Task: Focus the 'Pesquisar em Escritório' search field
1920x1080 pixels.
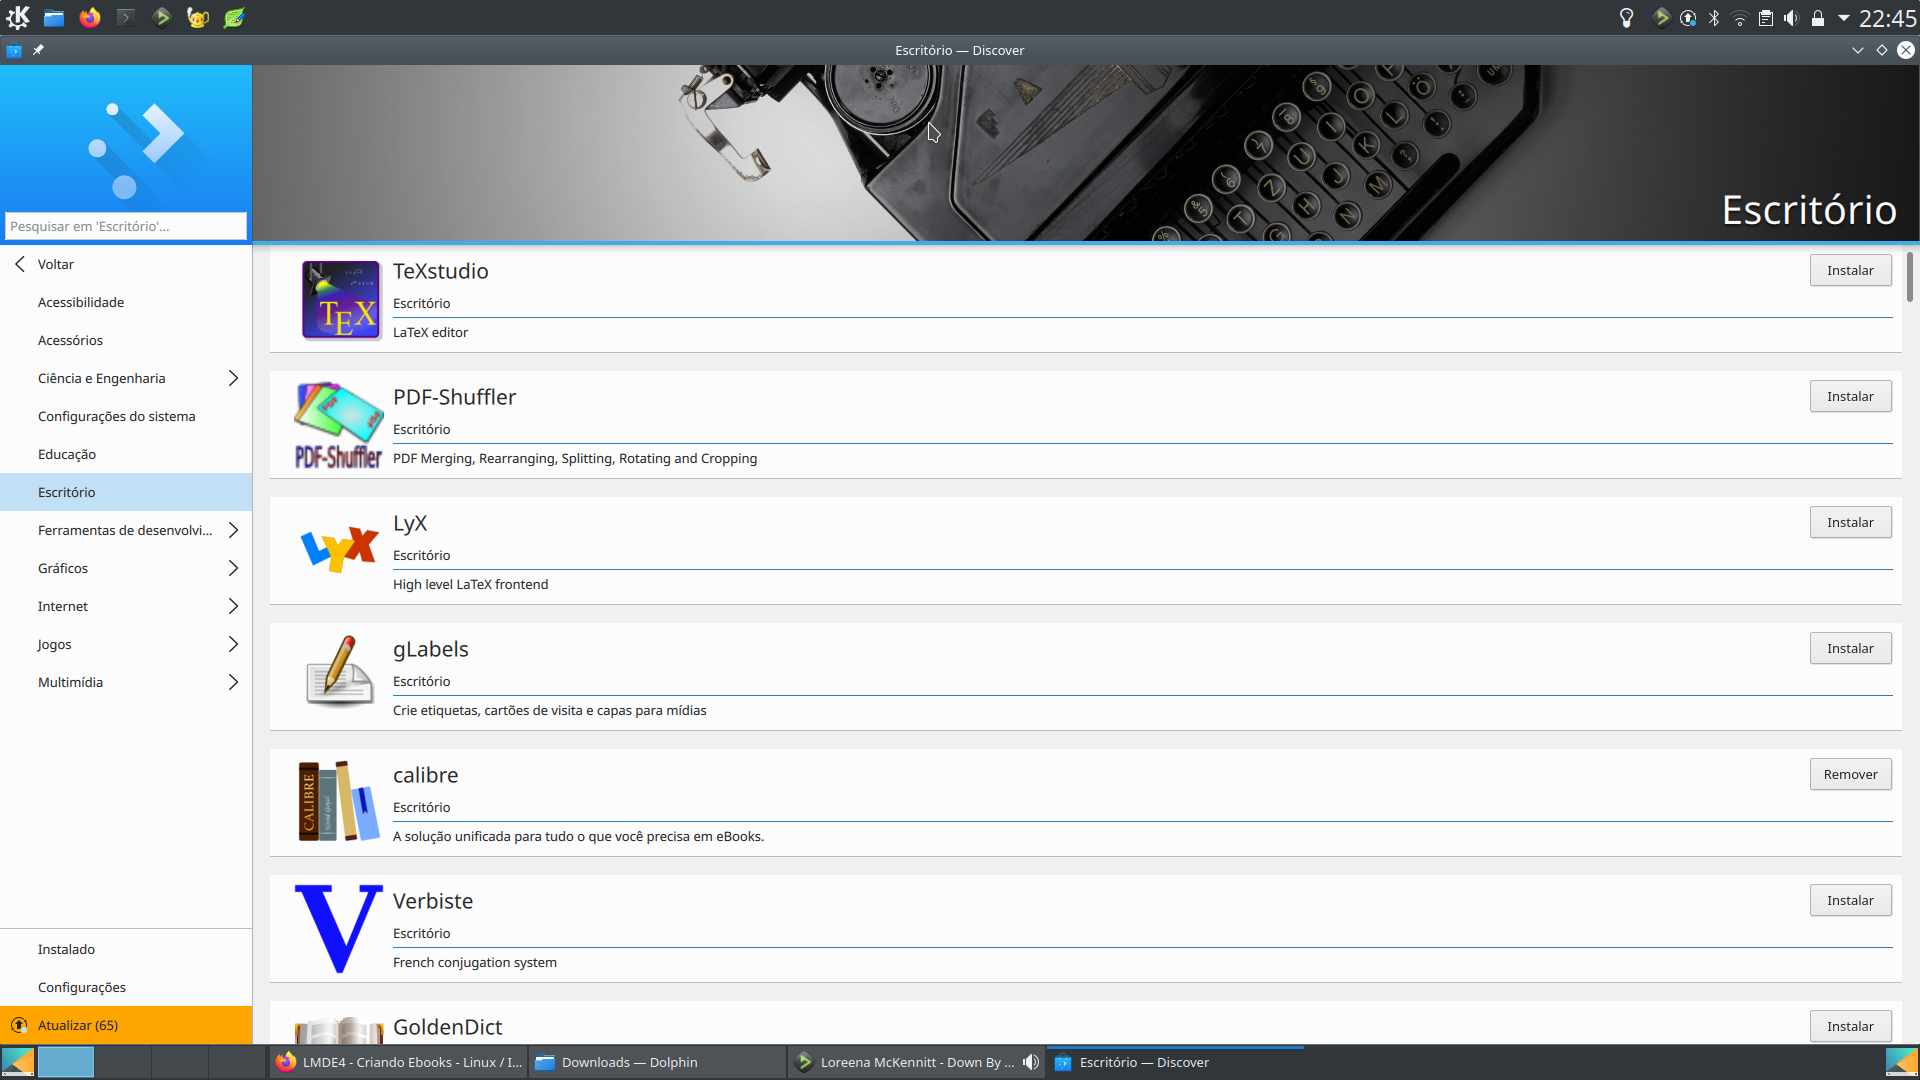Action: tap(126, 226)
